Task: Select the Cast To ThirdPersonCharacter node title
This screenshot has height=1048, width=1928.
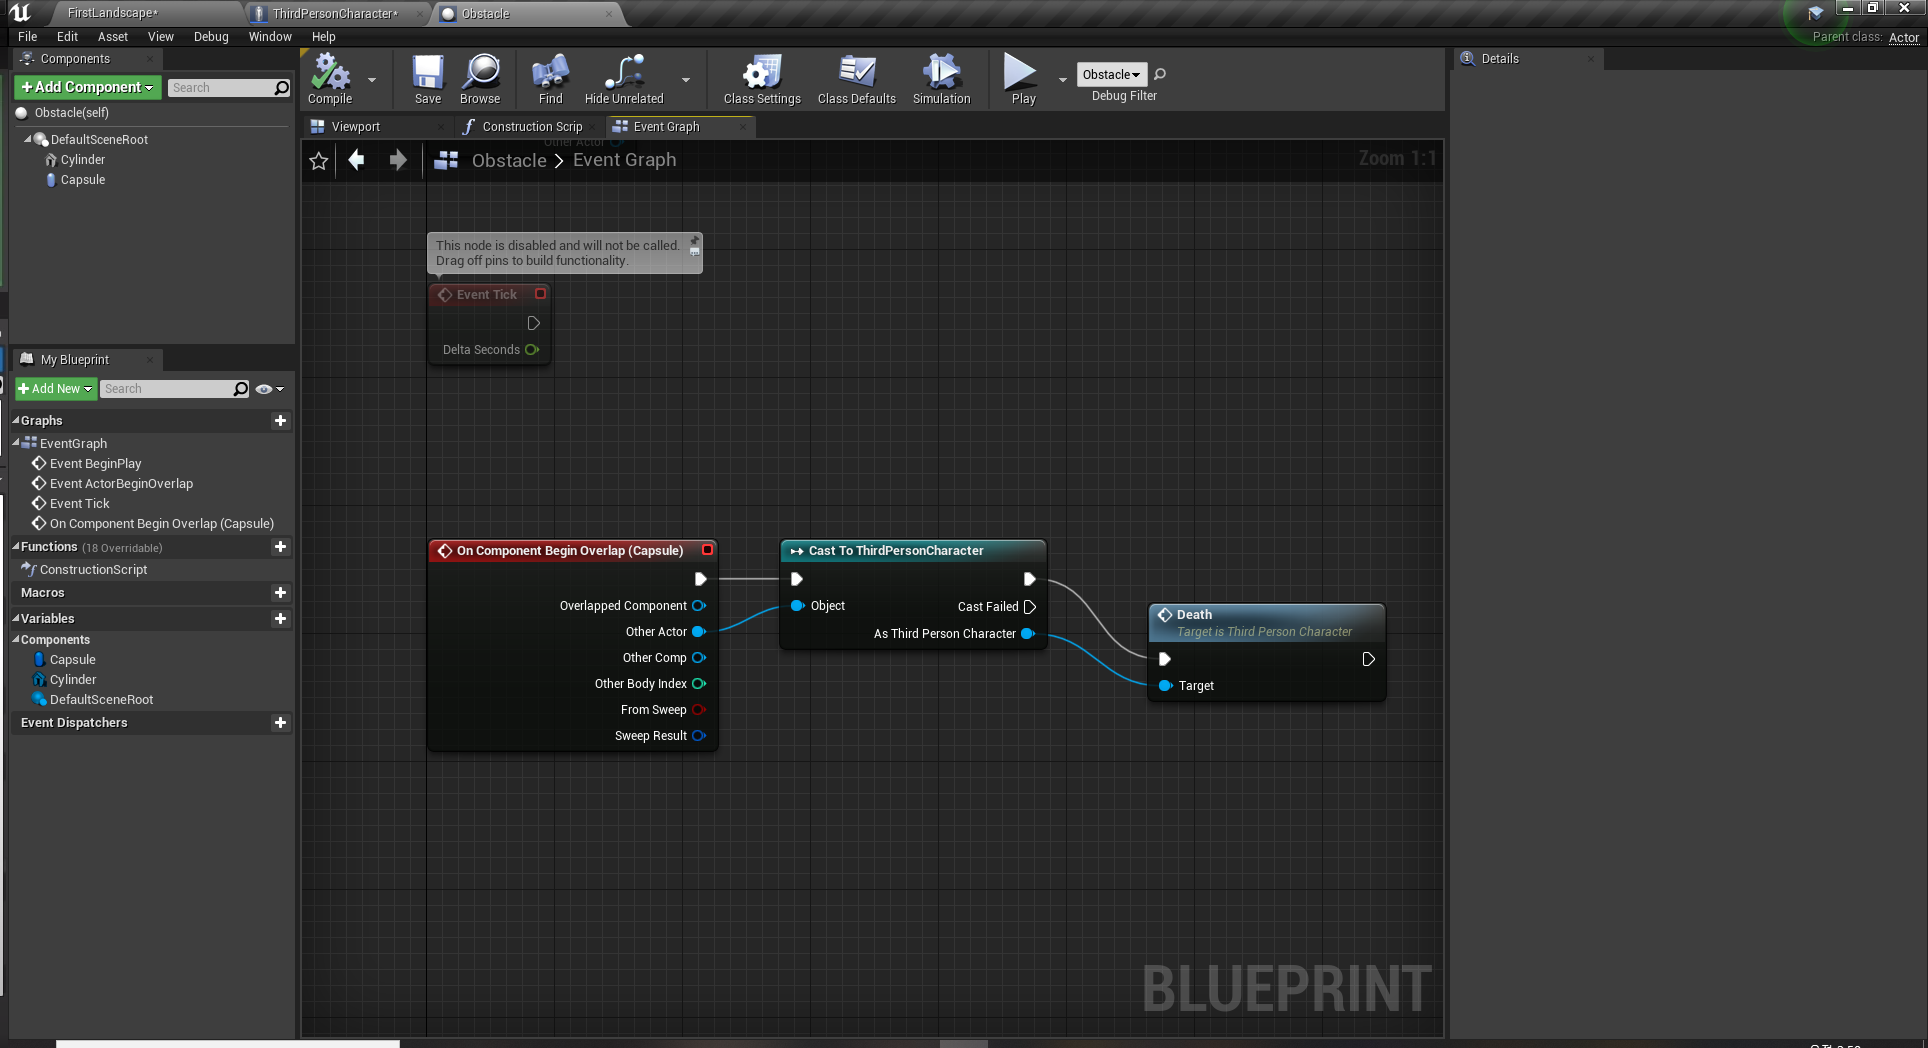Action: coord(895,551)
